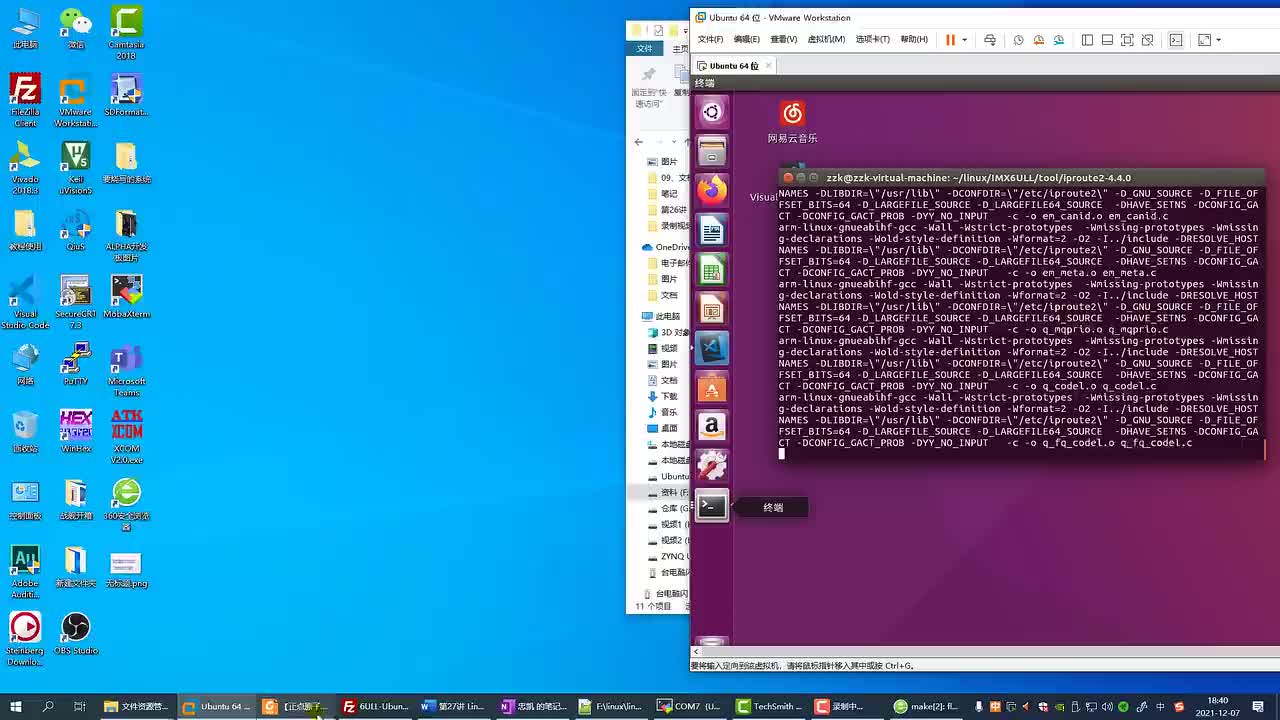Click the taskbar search icon
Viewport: 1280px width, 720px height.
pos(48,706)
